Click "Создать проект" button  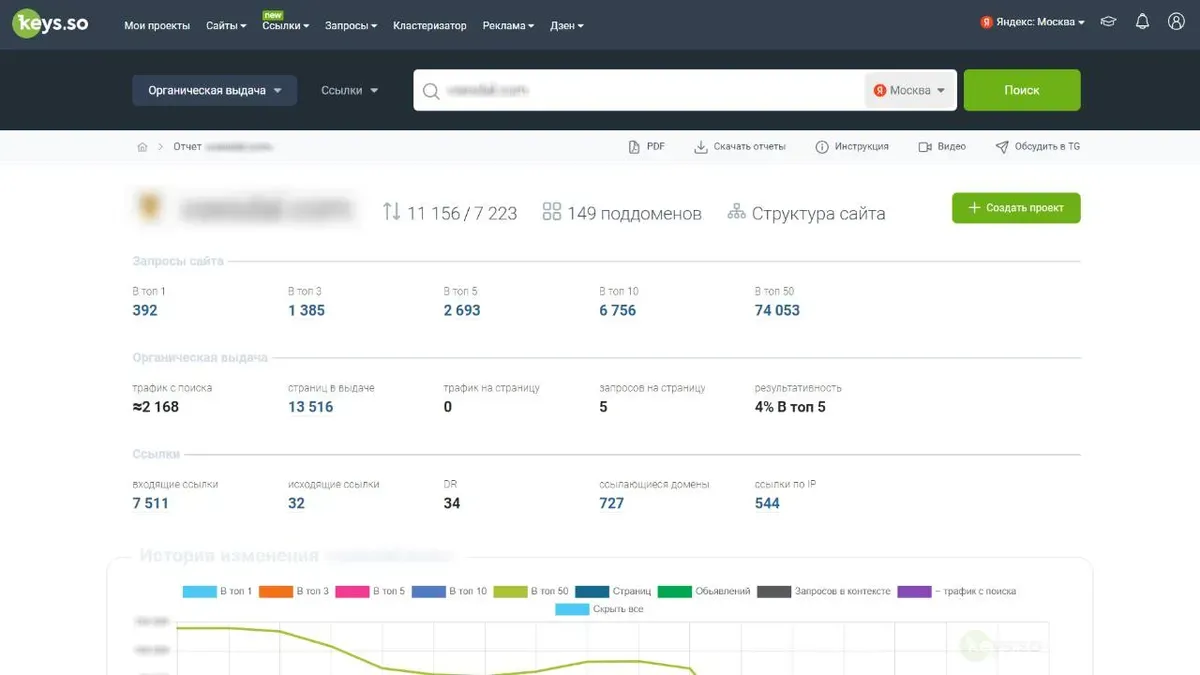(x=1016, y=208)
